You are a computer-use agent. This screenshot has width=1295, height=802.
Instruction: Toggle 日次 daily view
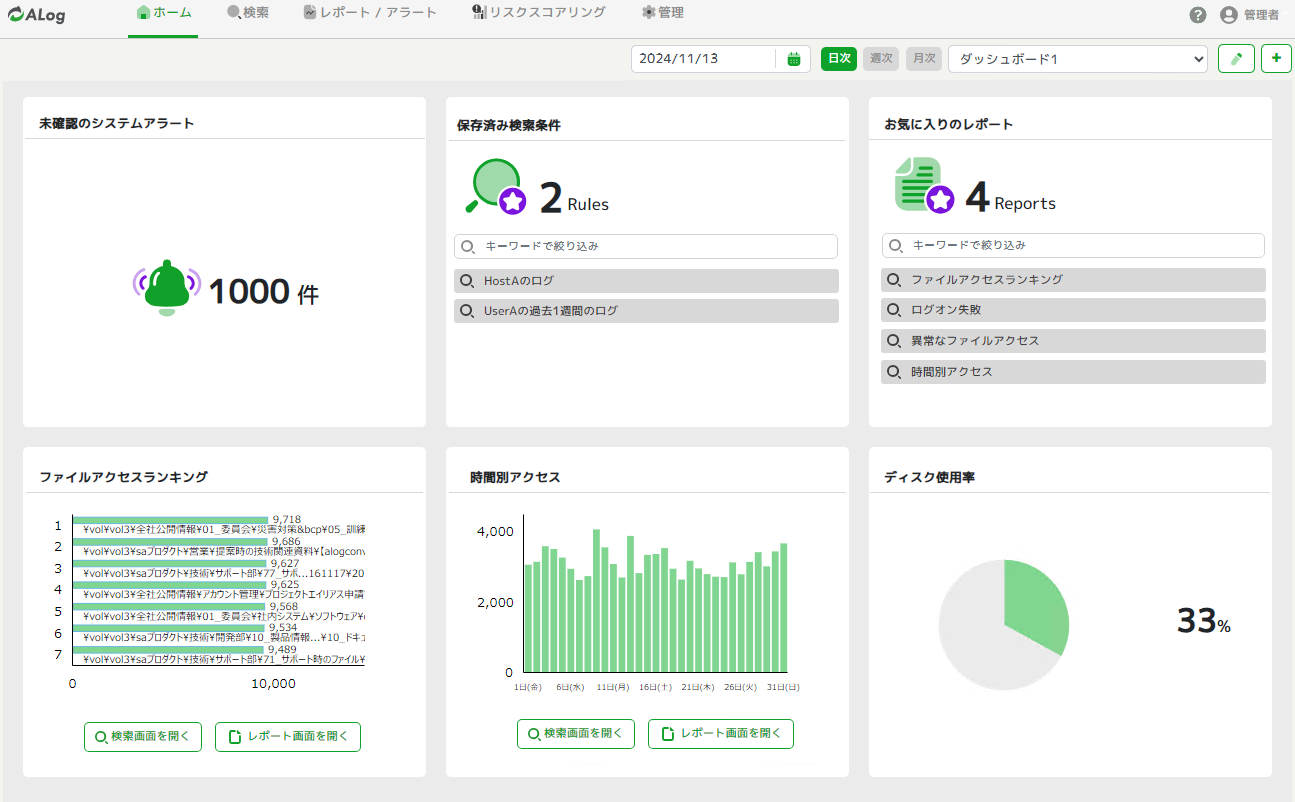coord(839,59)
